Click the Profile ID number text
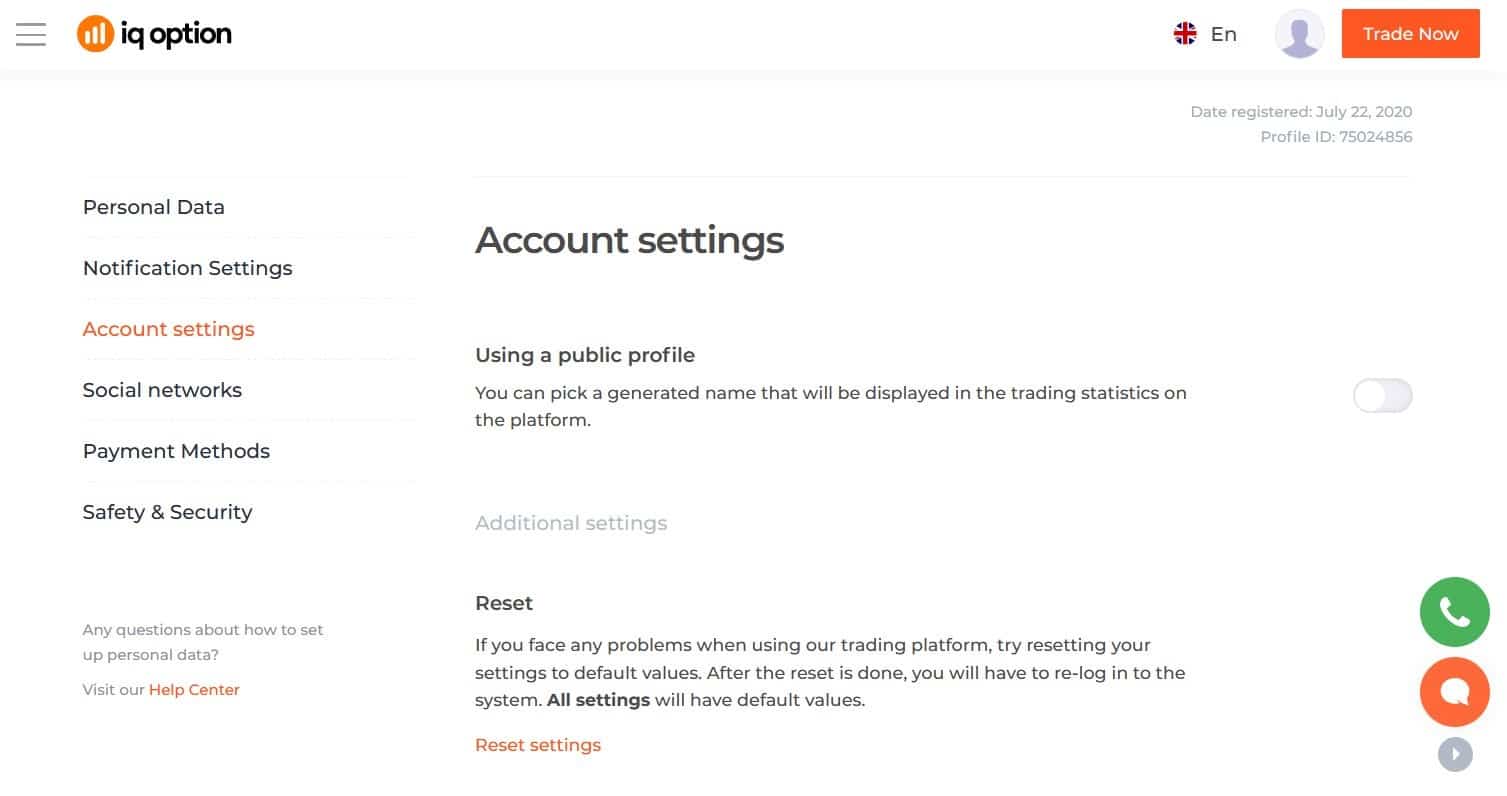1507x796 pixels. pos(1375,137)
